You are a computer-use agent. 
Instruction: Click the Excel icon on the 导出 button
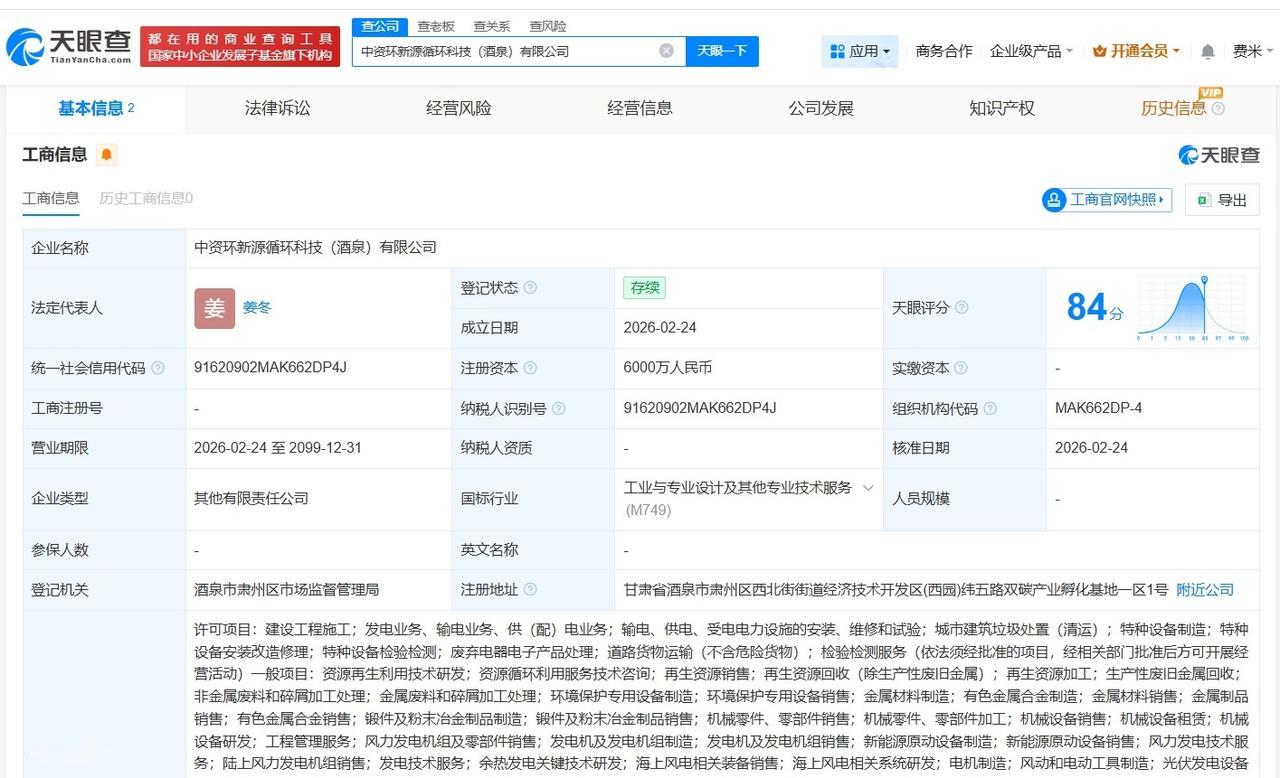coord(1205,200)
